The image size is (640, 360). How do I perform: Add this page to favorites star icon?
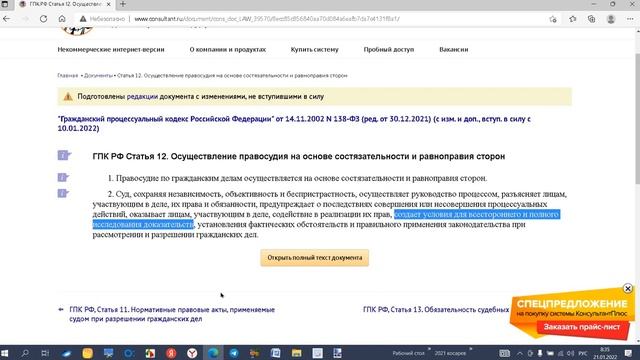click(553, 19)
